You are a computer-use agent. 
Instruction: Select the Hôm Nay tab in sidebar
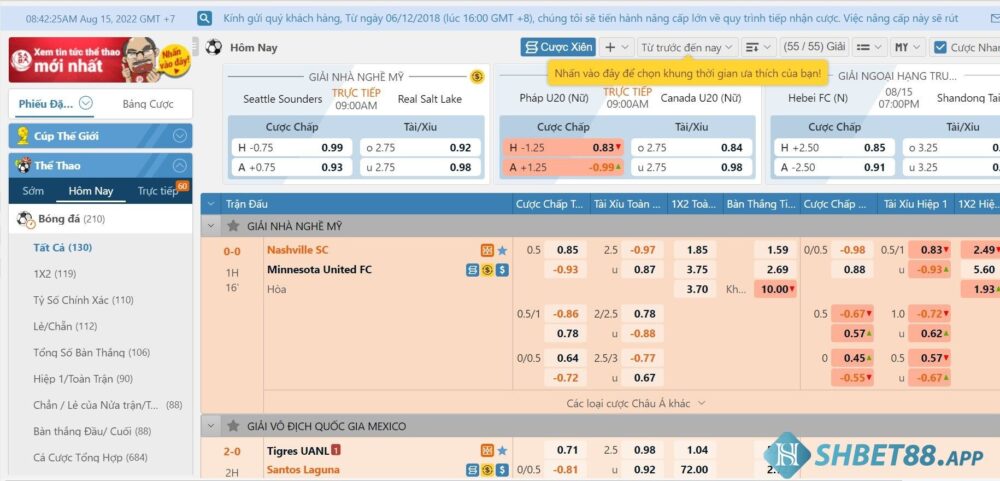(91, 191)
